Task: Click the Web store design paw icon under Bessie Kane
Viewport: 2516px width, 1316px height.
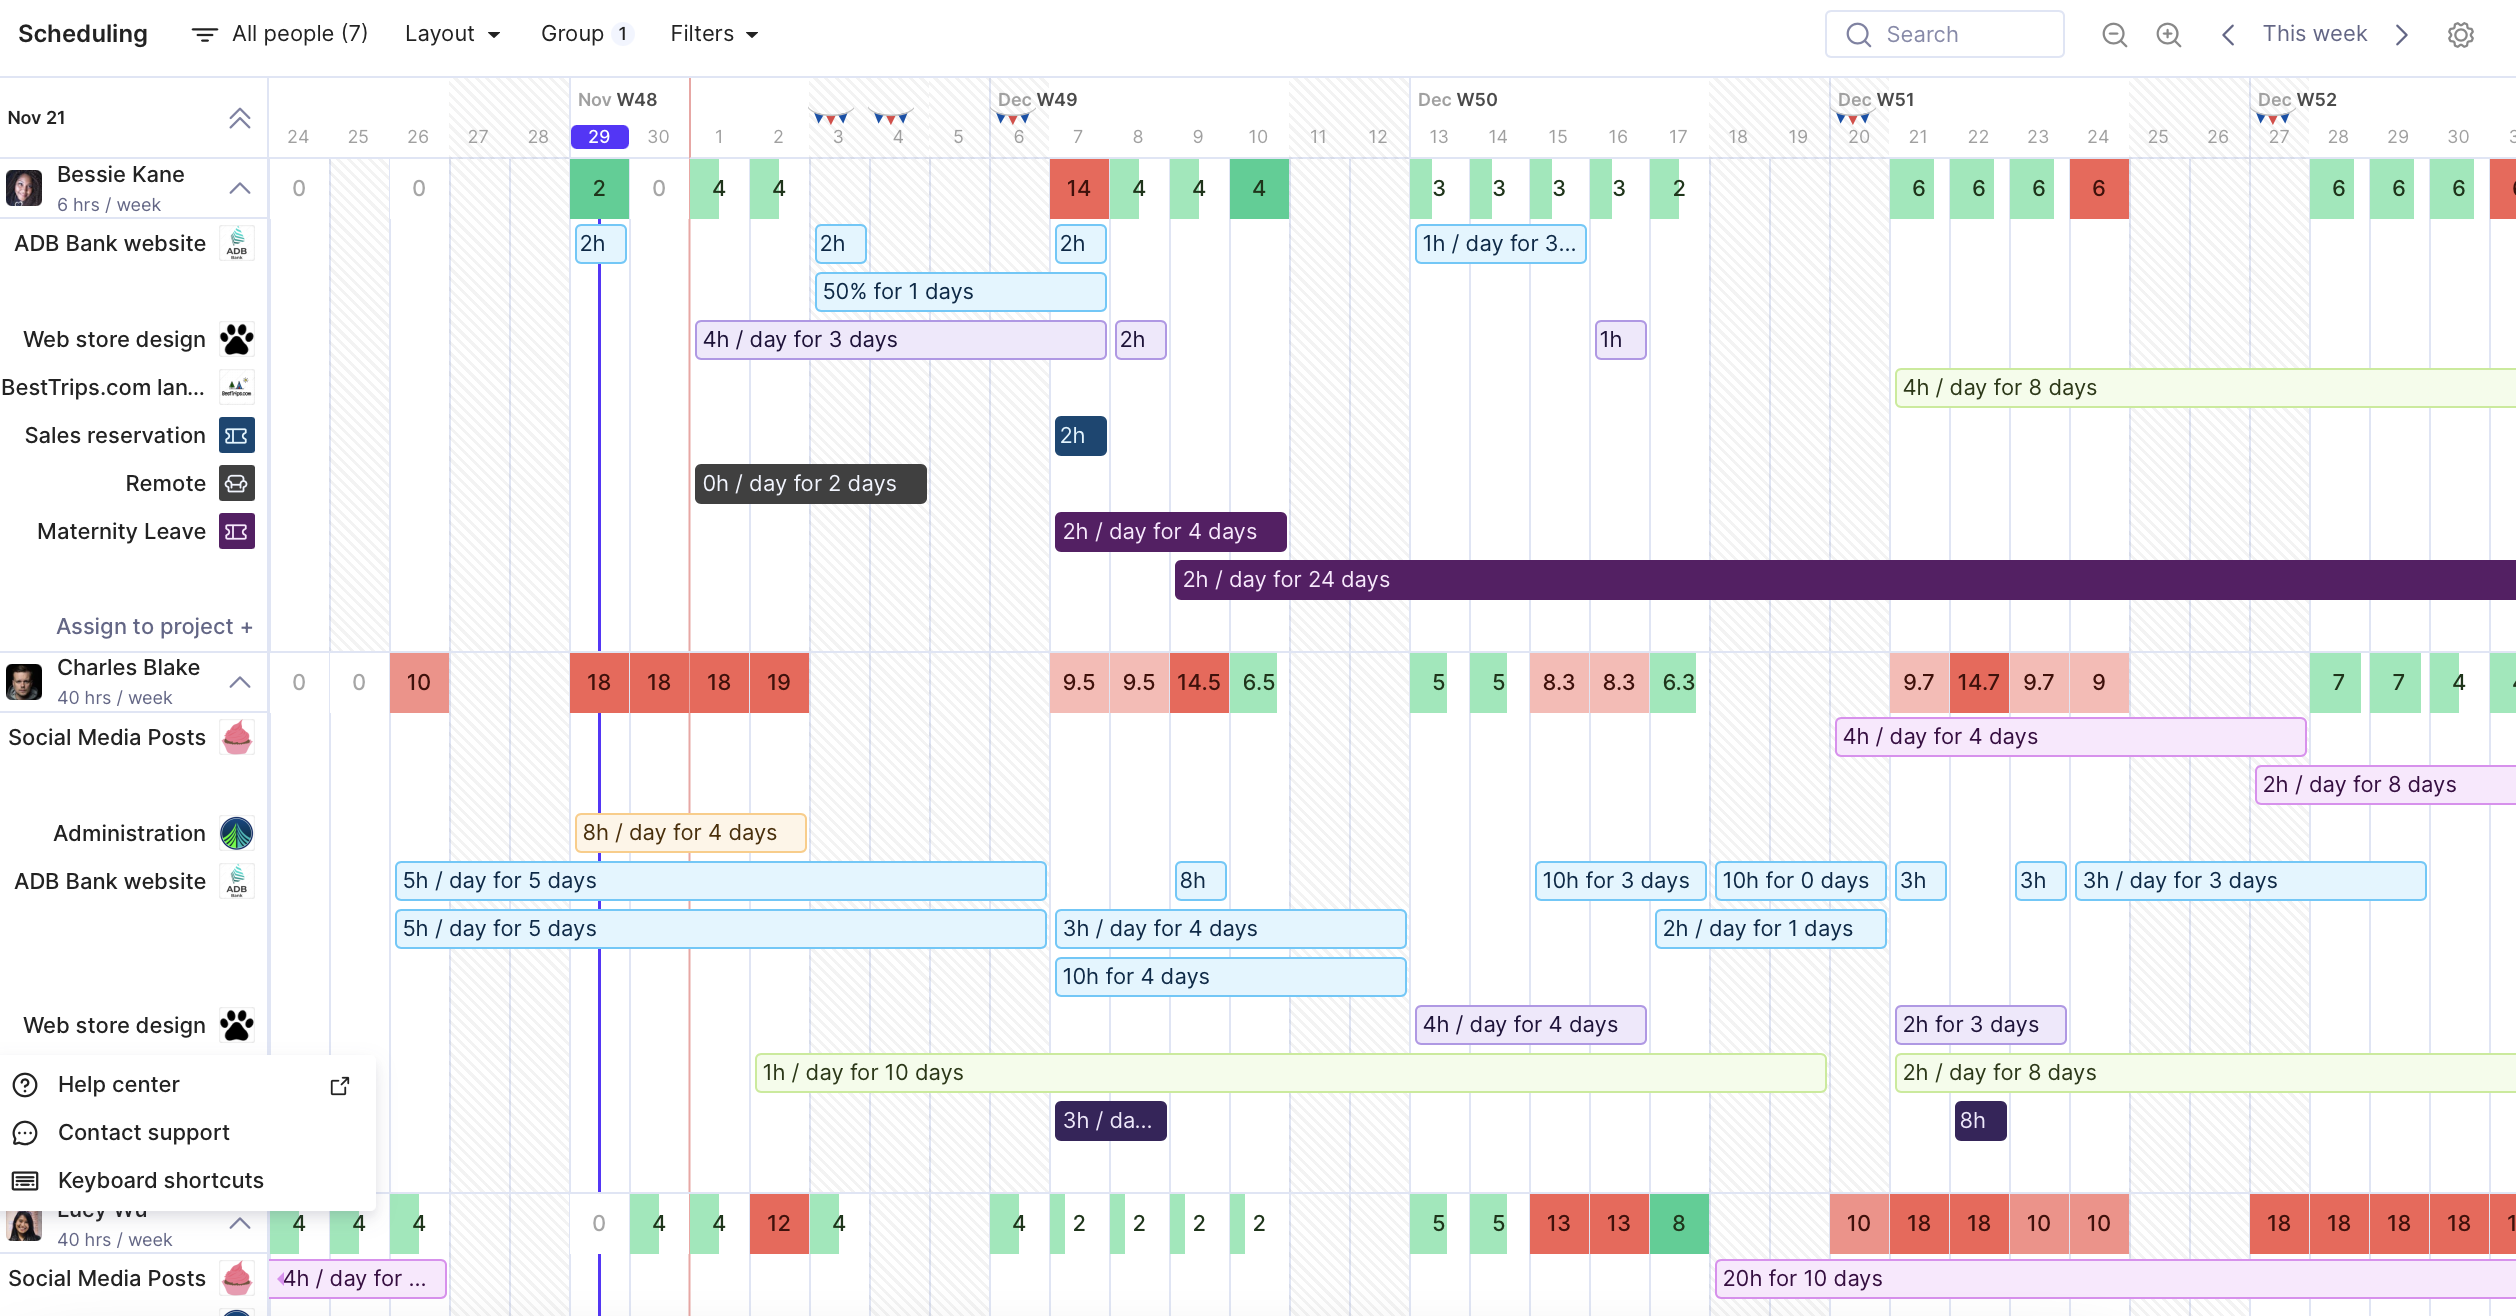Action: [237, 340]
